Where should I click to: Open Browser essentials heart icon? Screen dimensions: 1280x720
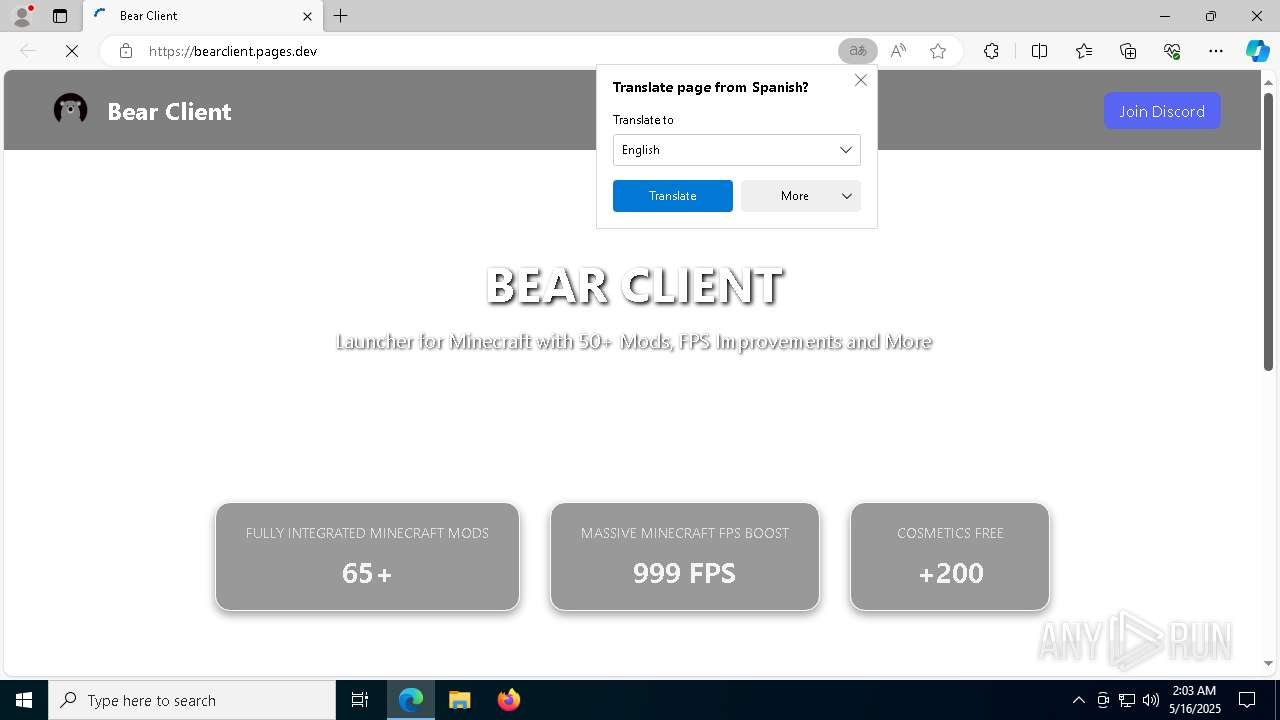tap(1172, 51)
